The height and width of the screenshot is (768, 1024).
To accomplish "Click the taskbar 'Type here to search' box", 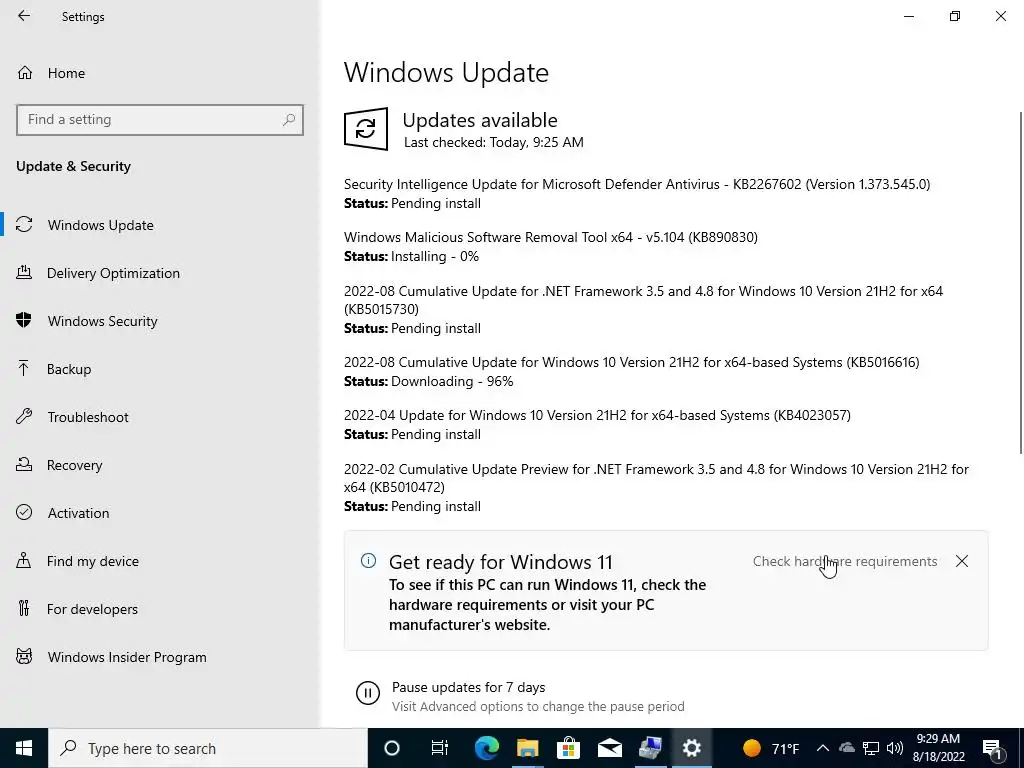I will [x=208, y=748].
